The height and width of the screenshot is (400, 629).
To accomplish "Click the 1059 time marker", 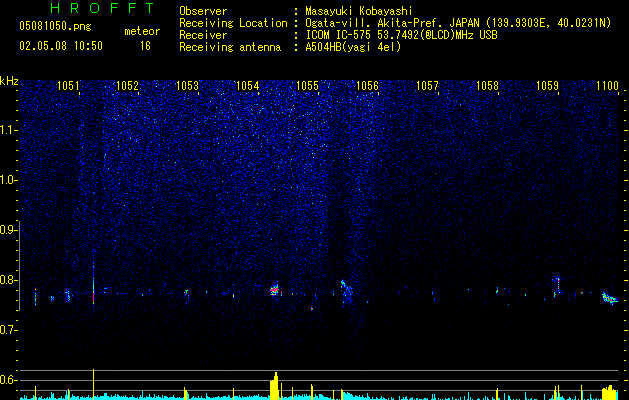I will [x=547, y=86].
